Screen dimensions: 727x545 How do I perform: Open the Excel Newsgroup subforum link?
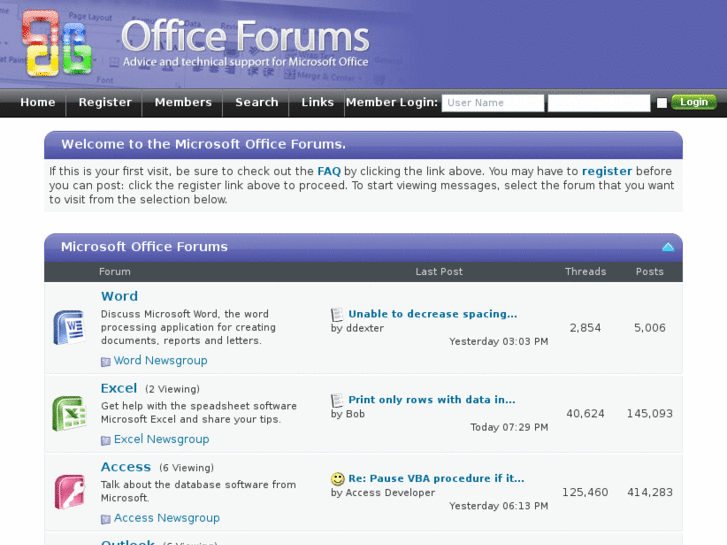pyautogui.click(x=161, y=439)
